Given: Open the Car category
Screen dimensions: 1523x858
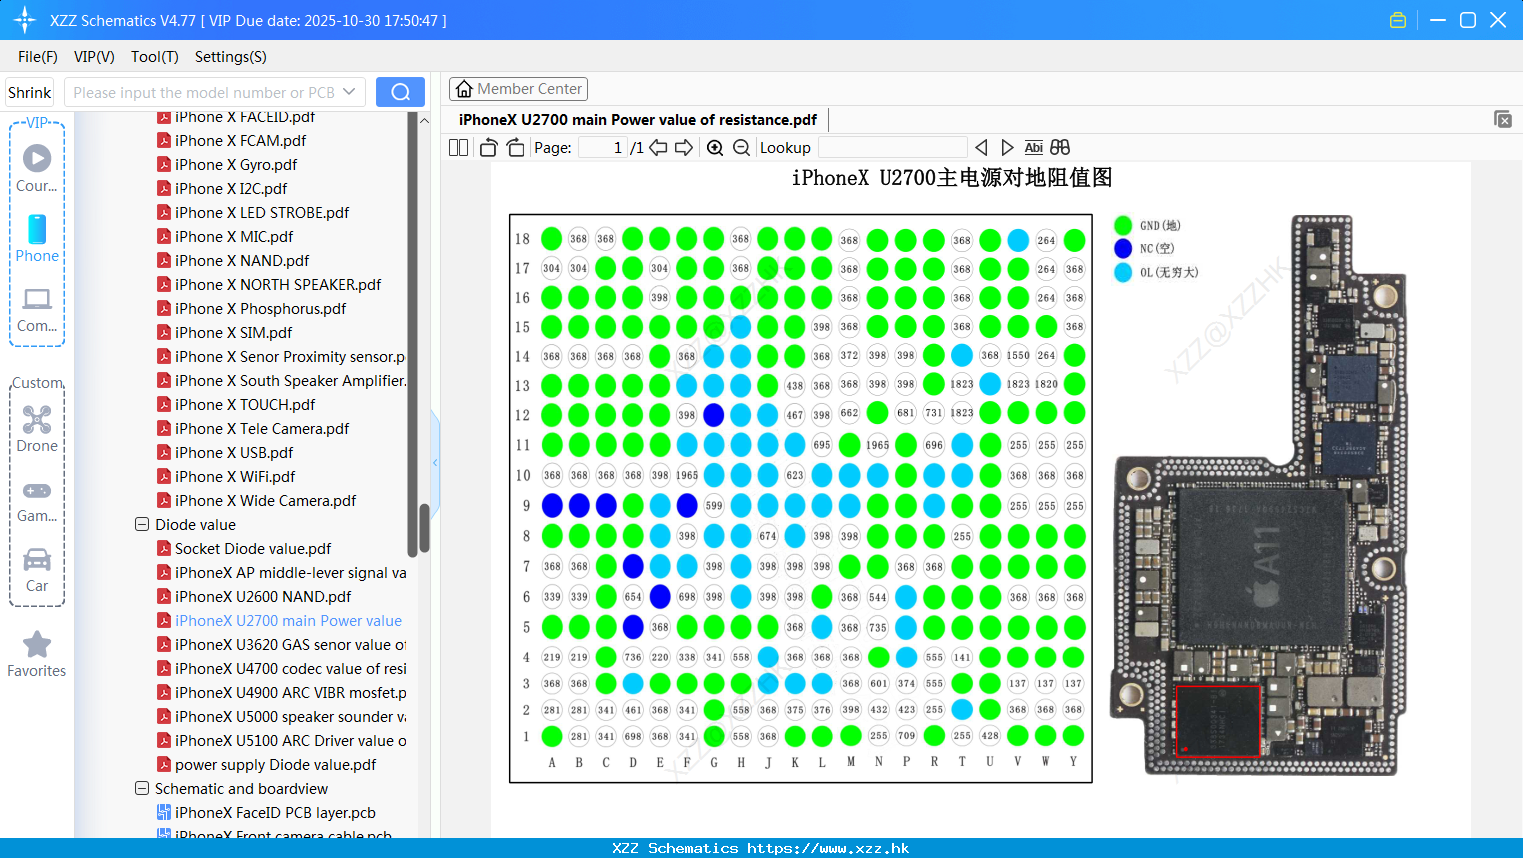Looking at the screenshot, I should coord(37,570).
